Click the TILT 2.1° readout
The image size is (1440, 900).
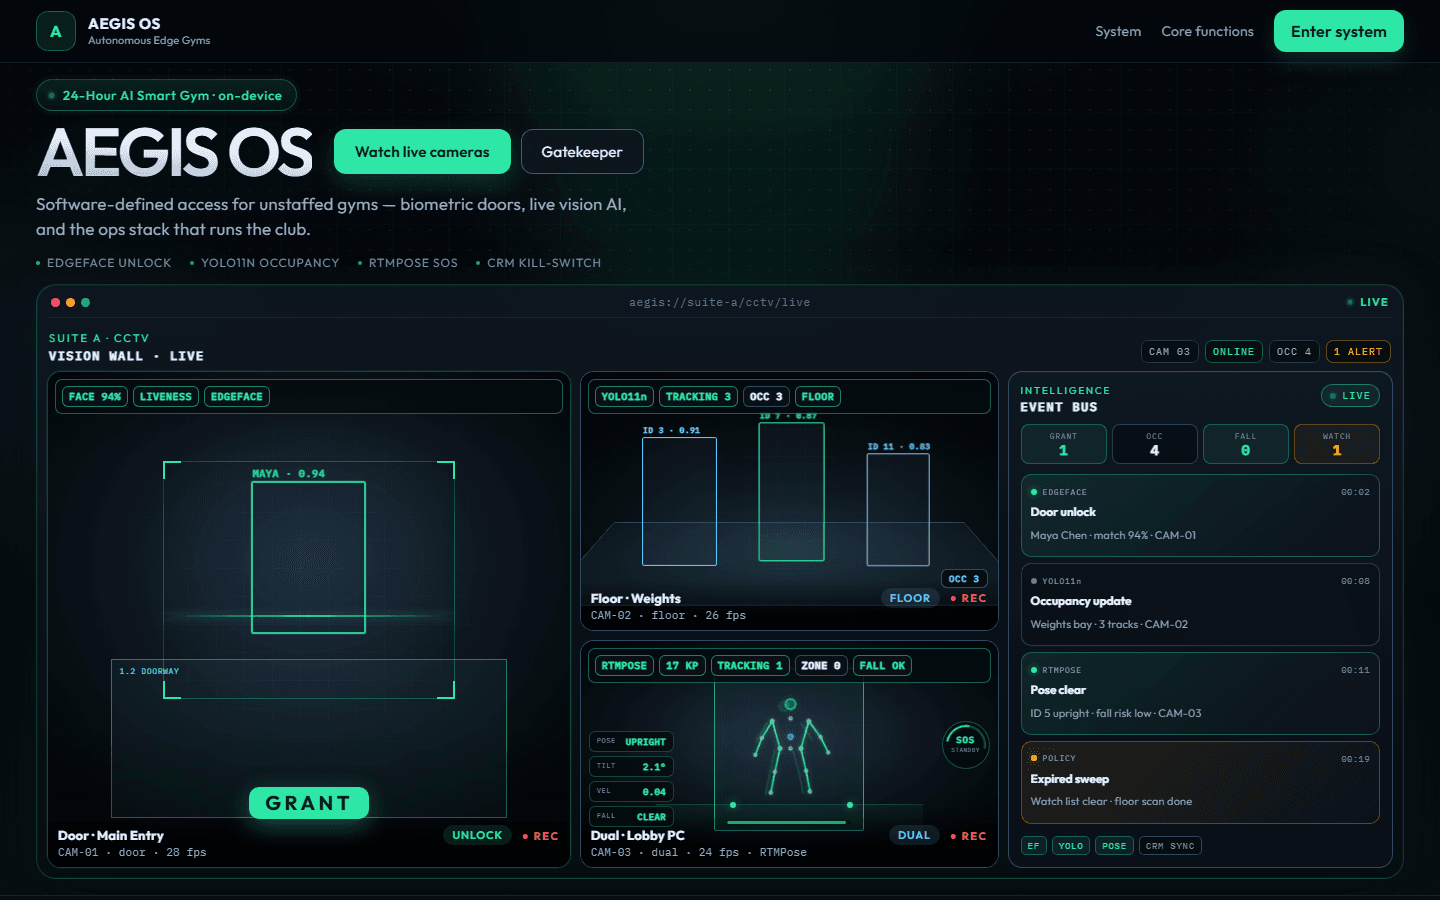[x=631, y=767]
